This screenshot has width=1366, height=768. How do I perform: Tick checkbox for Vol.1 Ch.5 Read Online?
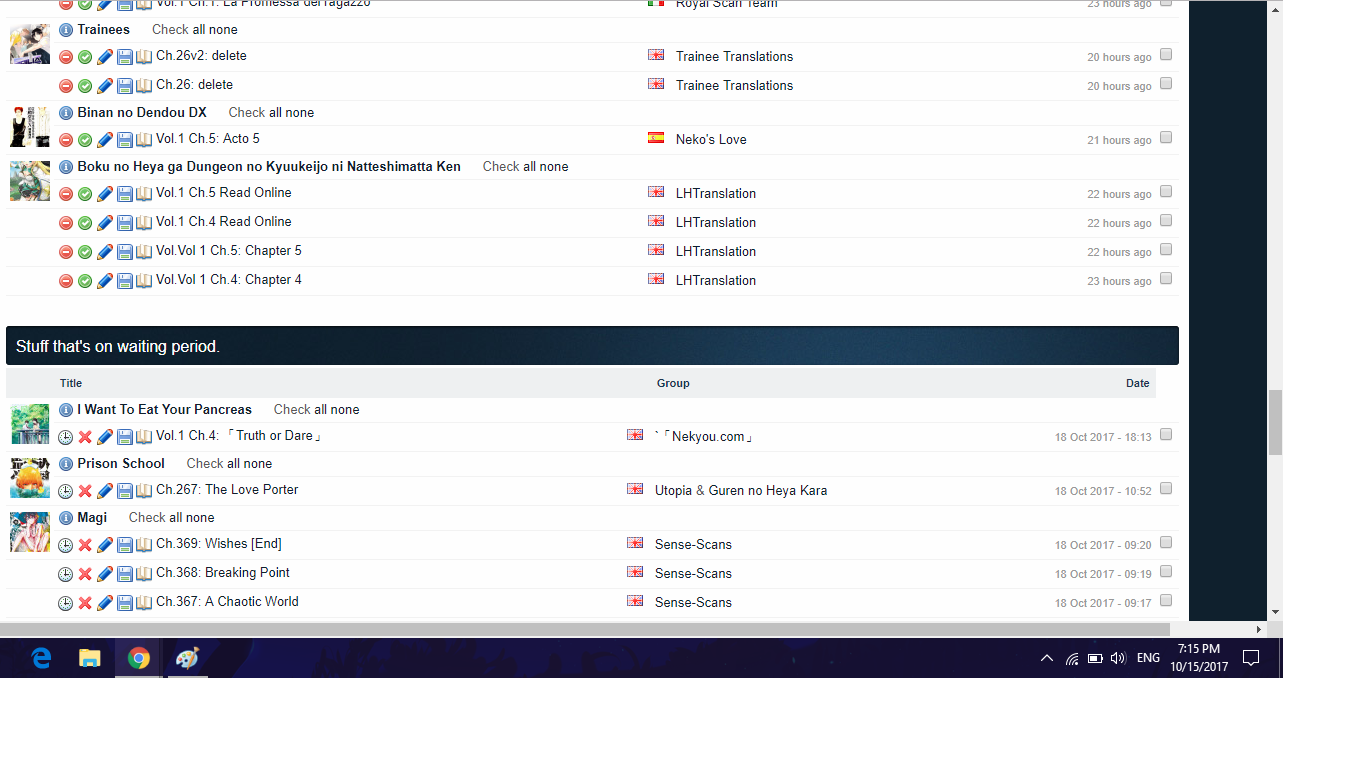click(1166, 192)
